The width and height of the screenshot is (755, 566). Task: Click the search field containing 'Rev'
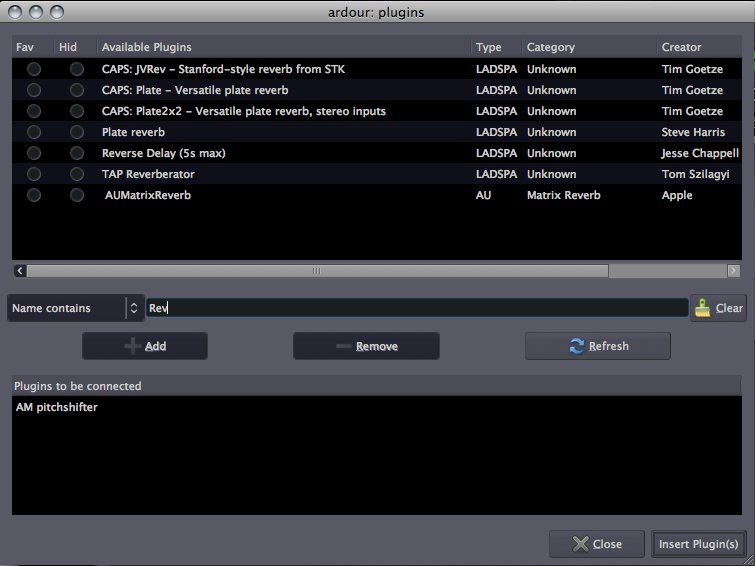point(417,308)
